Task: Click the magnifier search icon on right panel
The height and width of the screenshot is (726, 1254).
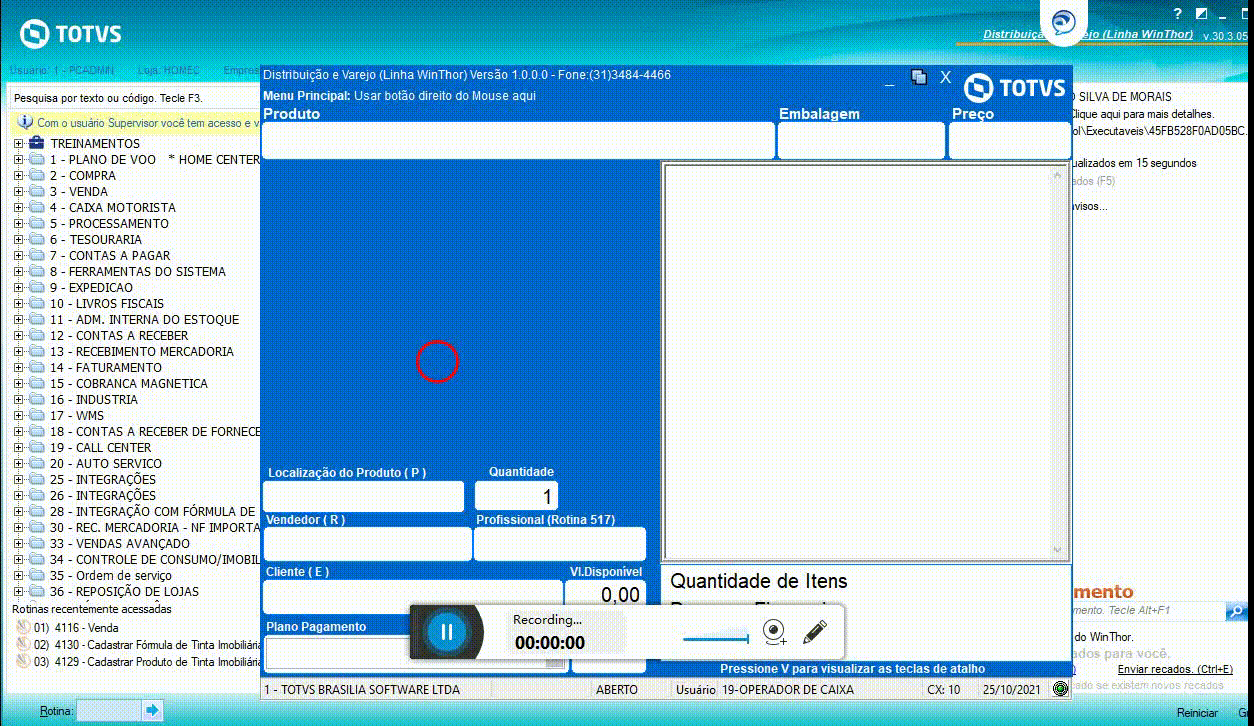Action: [1235, 610]
